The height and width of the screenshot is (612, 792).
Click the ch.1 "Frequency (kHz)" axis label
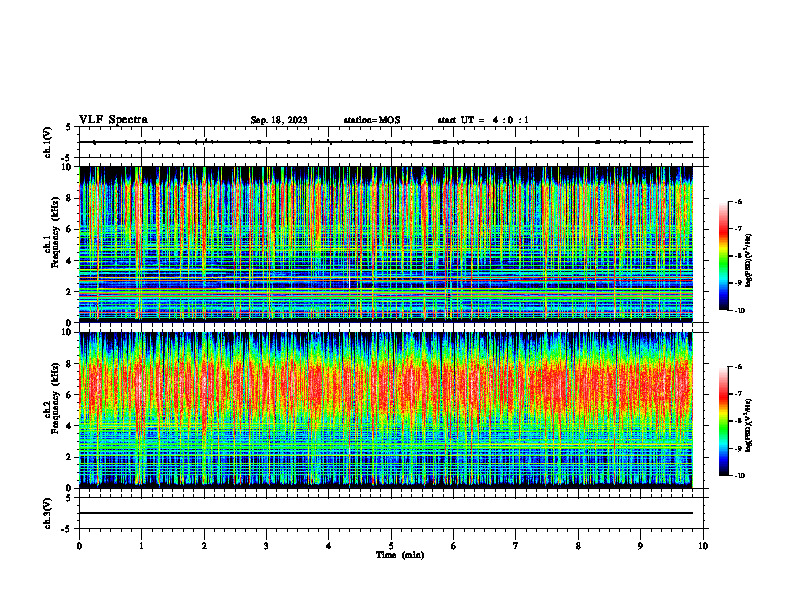55,232
